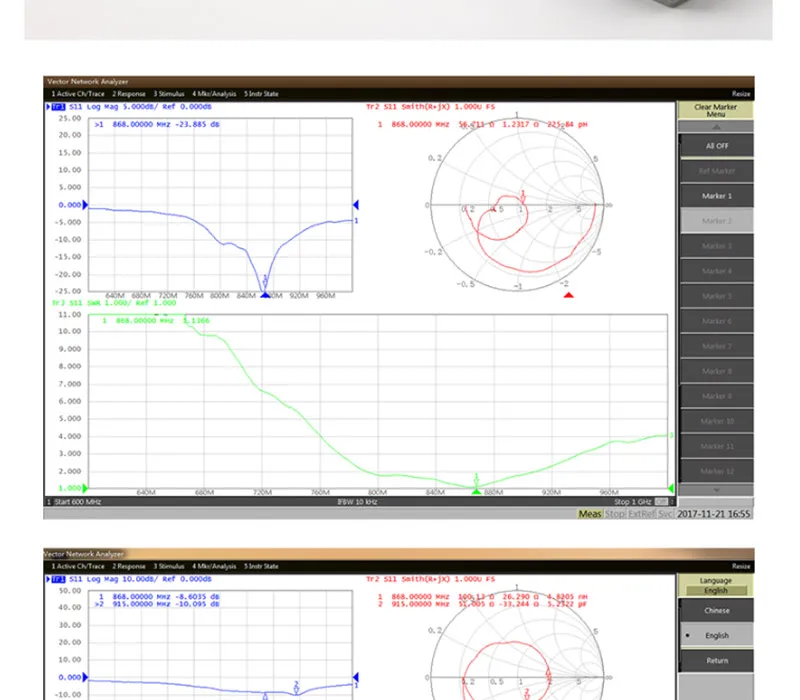Open '2 Response' menu in top analyzer
800x700 pixels.
[x=129, y=94]
